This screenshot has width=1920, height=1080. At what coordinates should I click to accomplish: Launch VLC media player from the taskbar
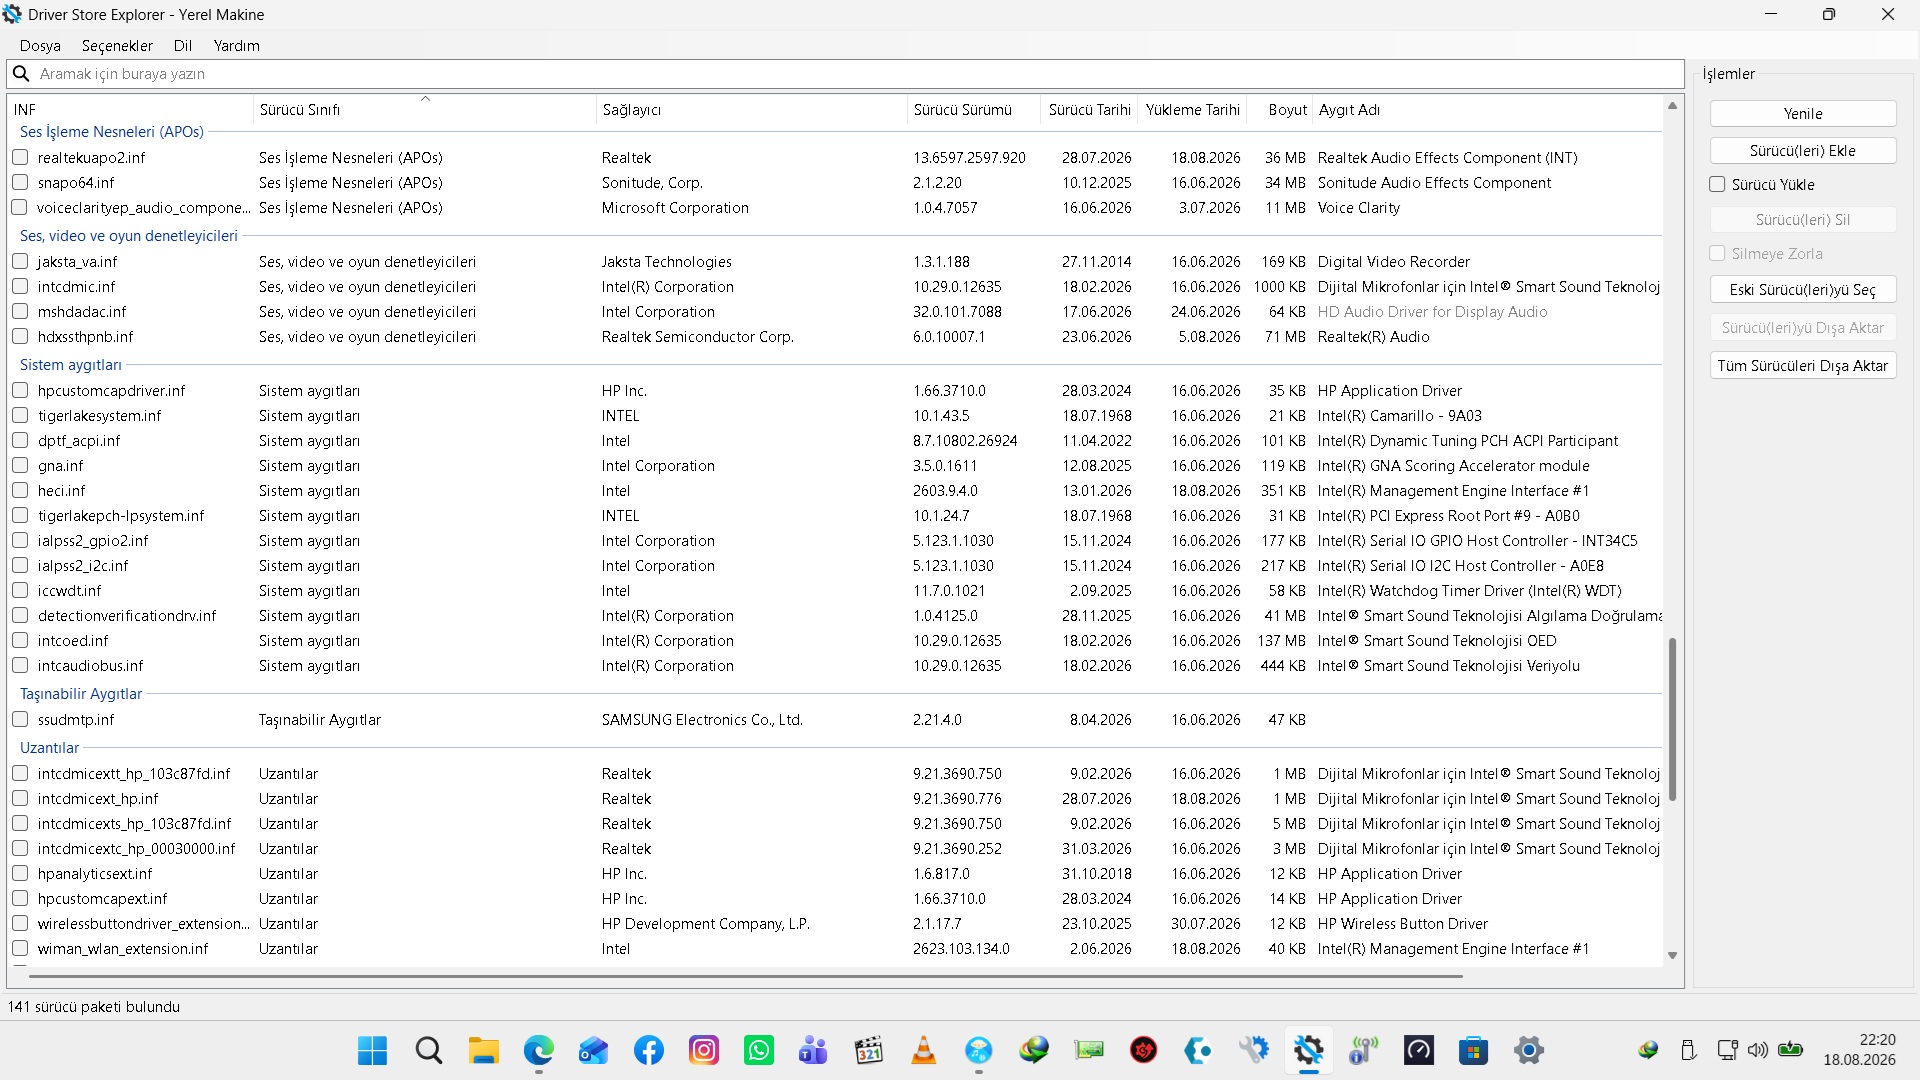pos(924,1050)
